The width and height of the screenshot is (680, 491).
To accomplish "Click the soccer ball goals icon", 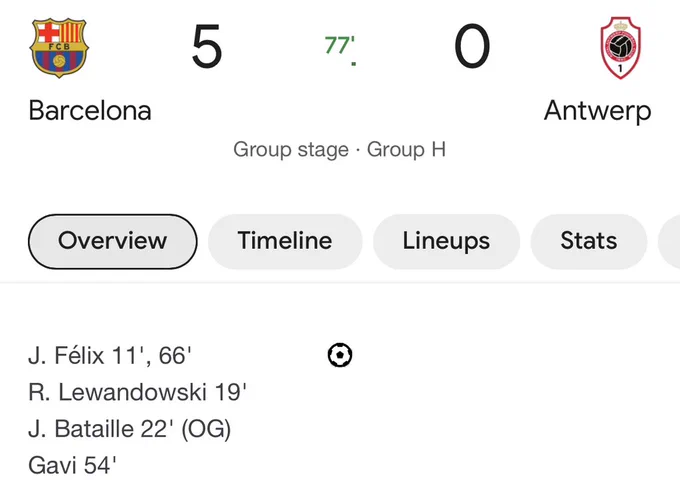I will pyautogui.click(x=340, y=355).
